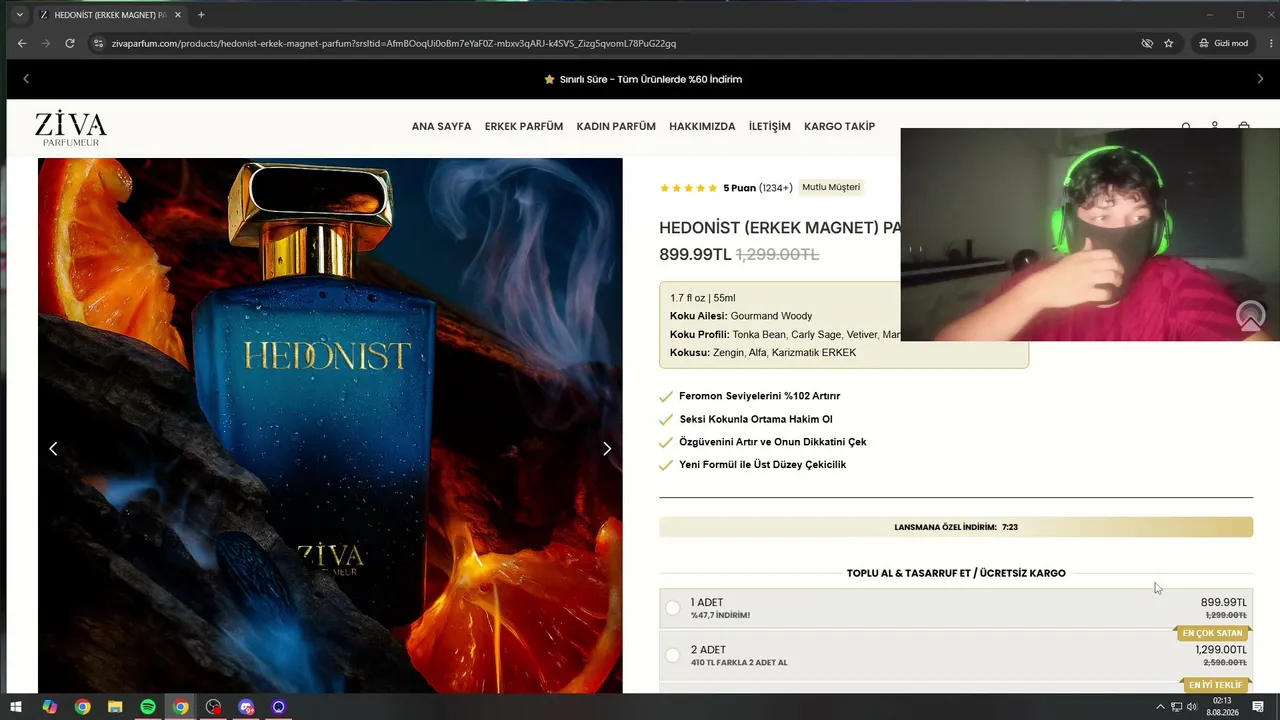Click the ZIVA Parfumeur logo
The width and height of the screenshot is (1280, 720).
coord(70,128)
